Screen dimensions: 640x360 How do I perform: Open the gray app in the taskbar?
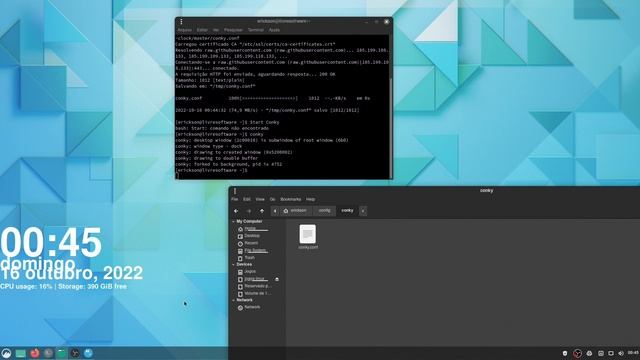(48, 353)
